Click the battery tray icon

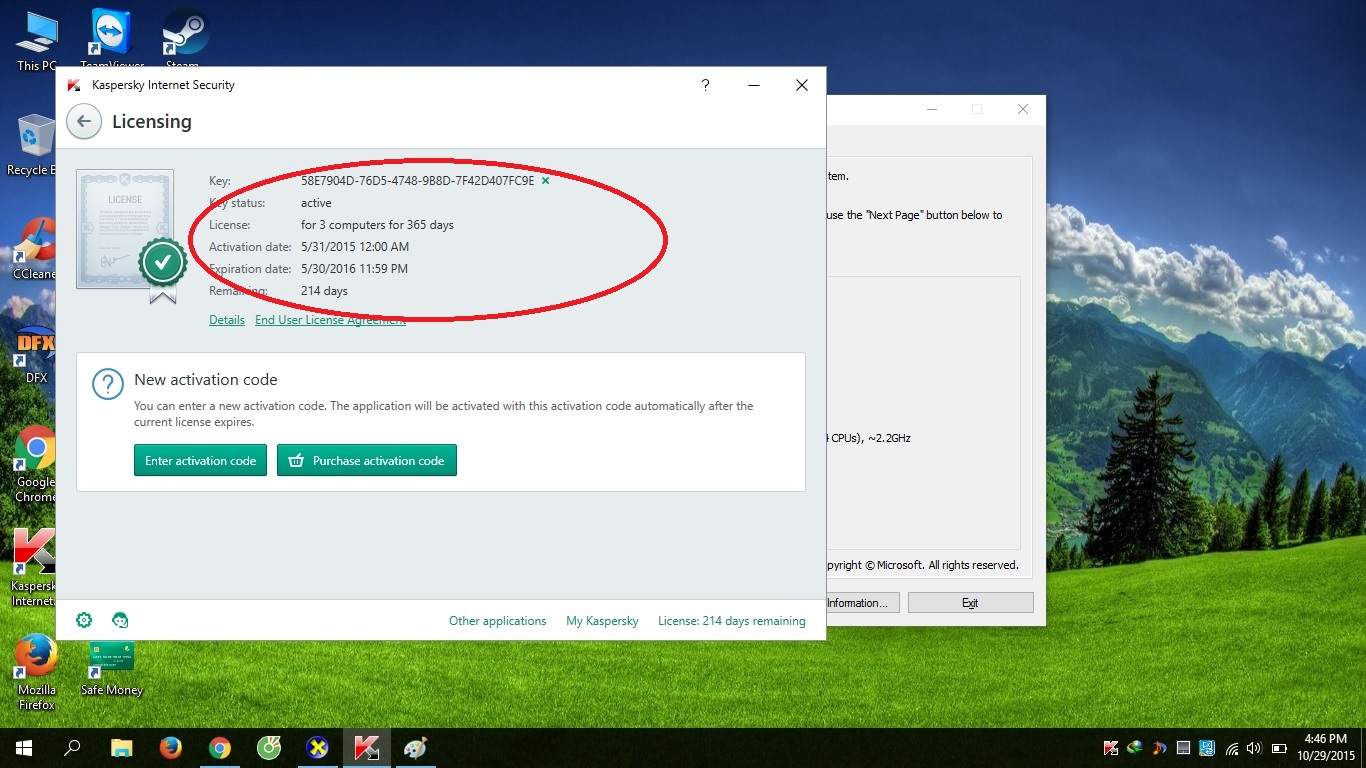(1279, 748)
